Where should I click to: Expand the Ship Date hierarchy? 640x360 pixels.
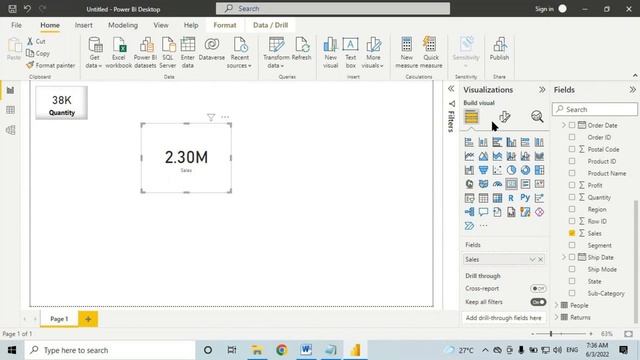tap(564, 257)
